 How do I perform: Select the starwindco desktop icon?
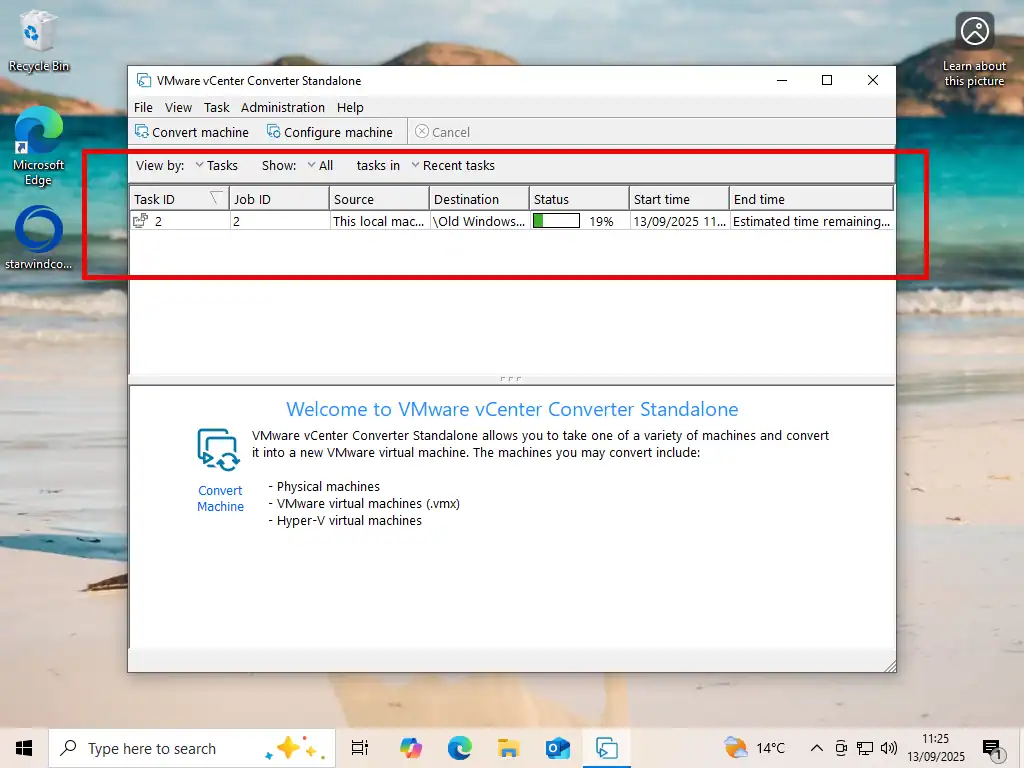(x=38, y=238)
